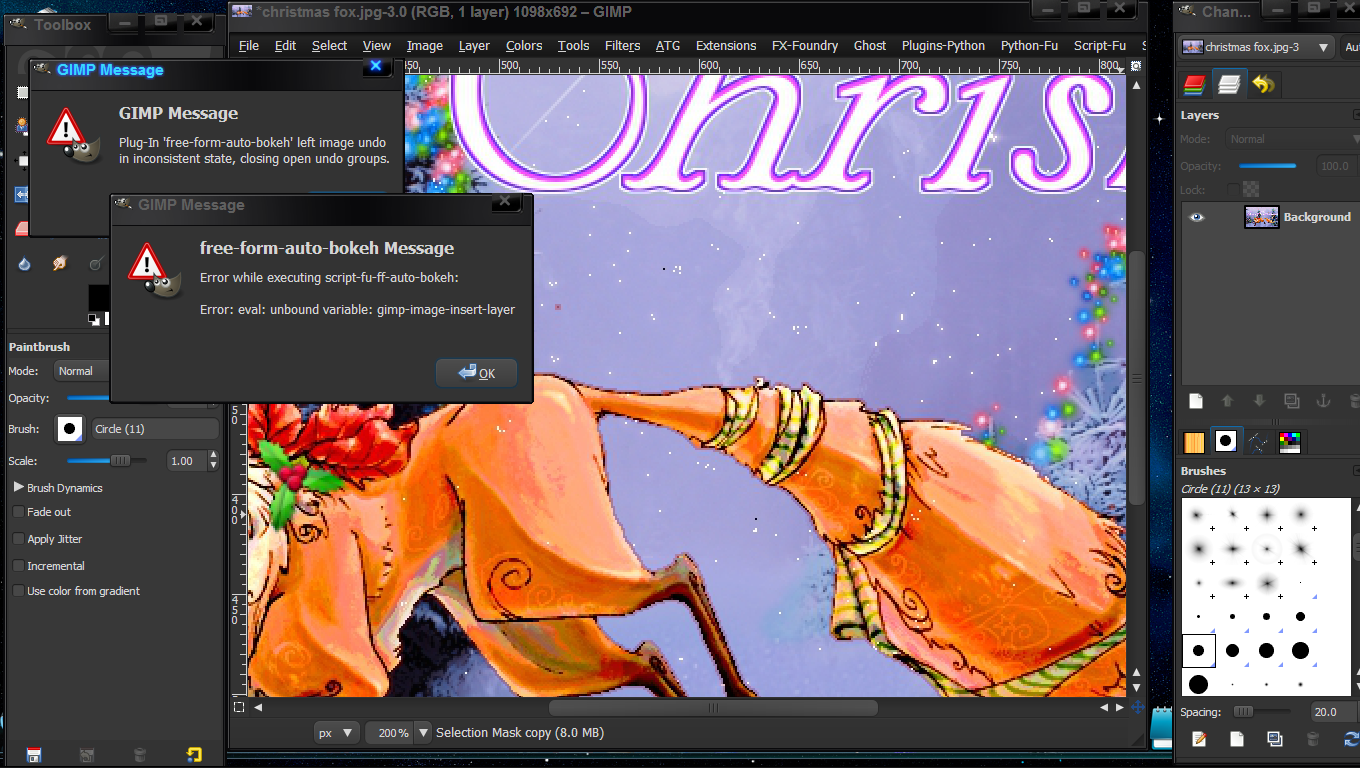Open the Select menu
Screen dimensions: 1360x768
(x=329, y=45)
